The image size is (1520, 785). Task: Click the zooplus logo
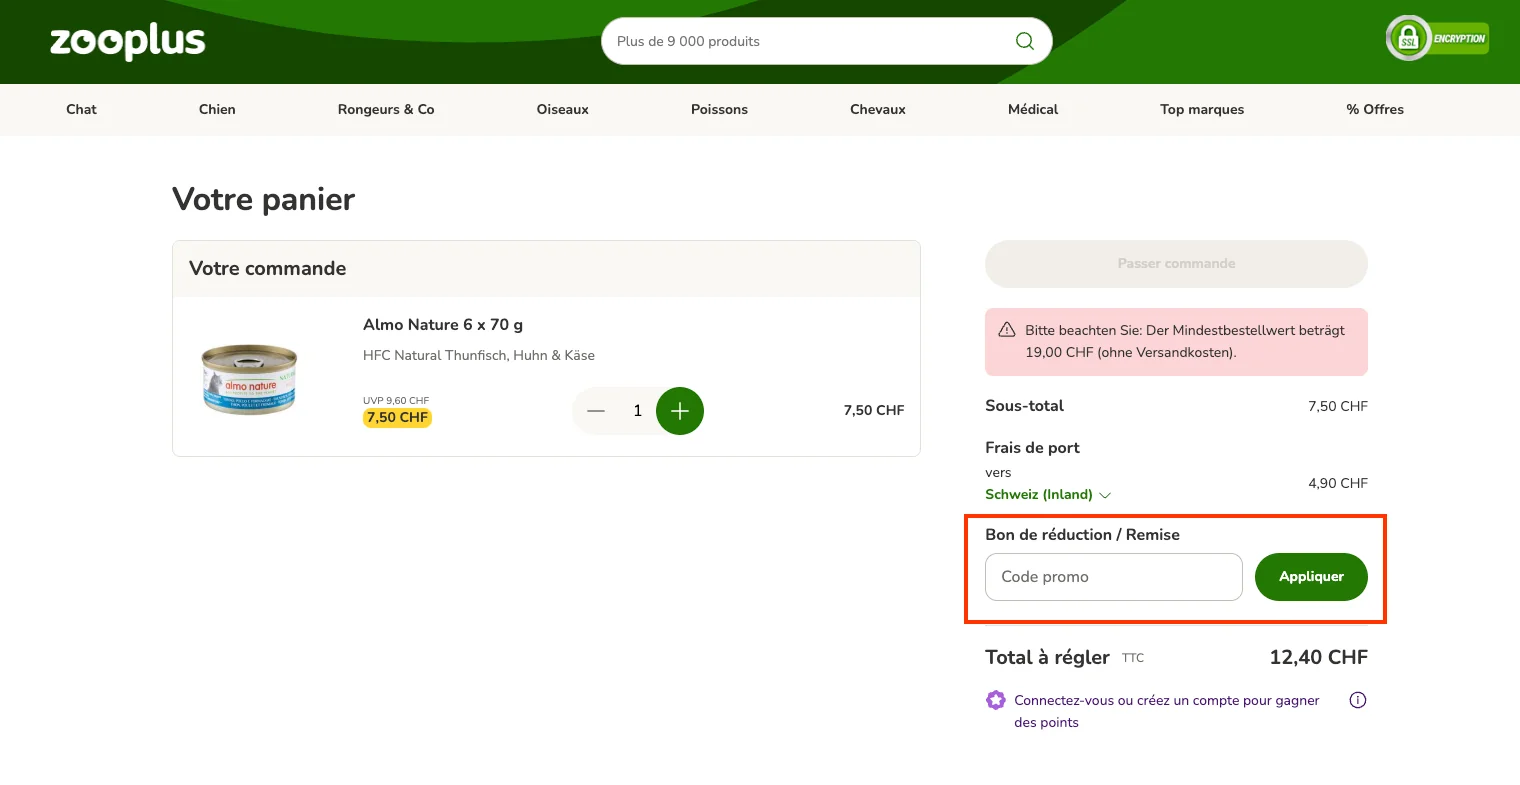127,42
